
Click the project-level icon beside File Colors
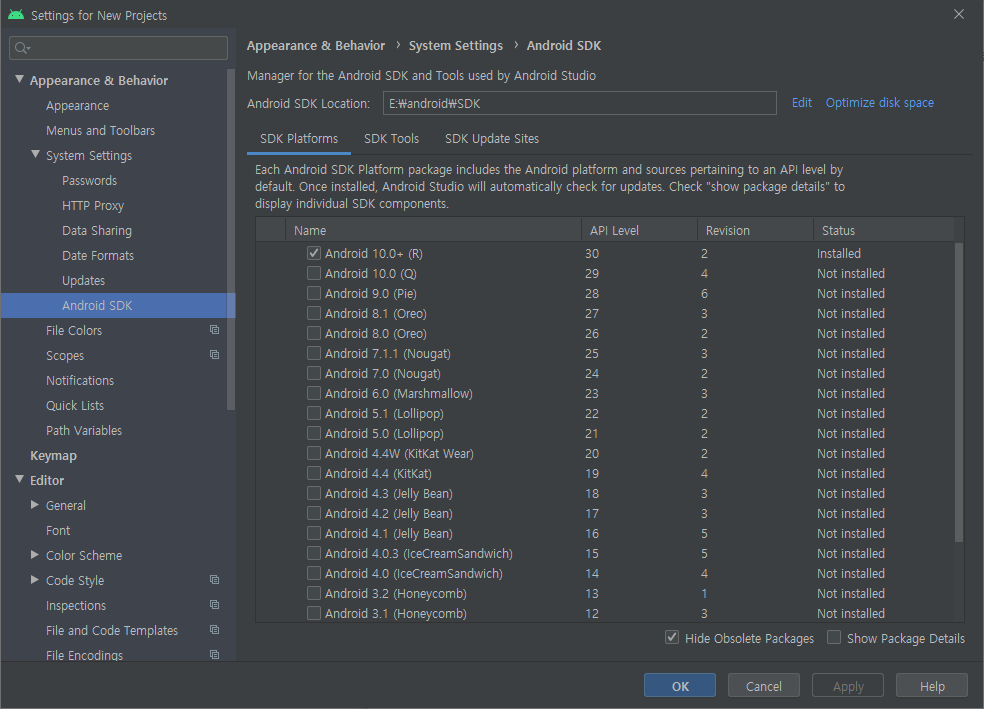point(215,330)
